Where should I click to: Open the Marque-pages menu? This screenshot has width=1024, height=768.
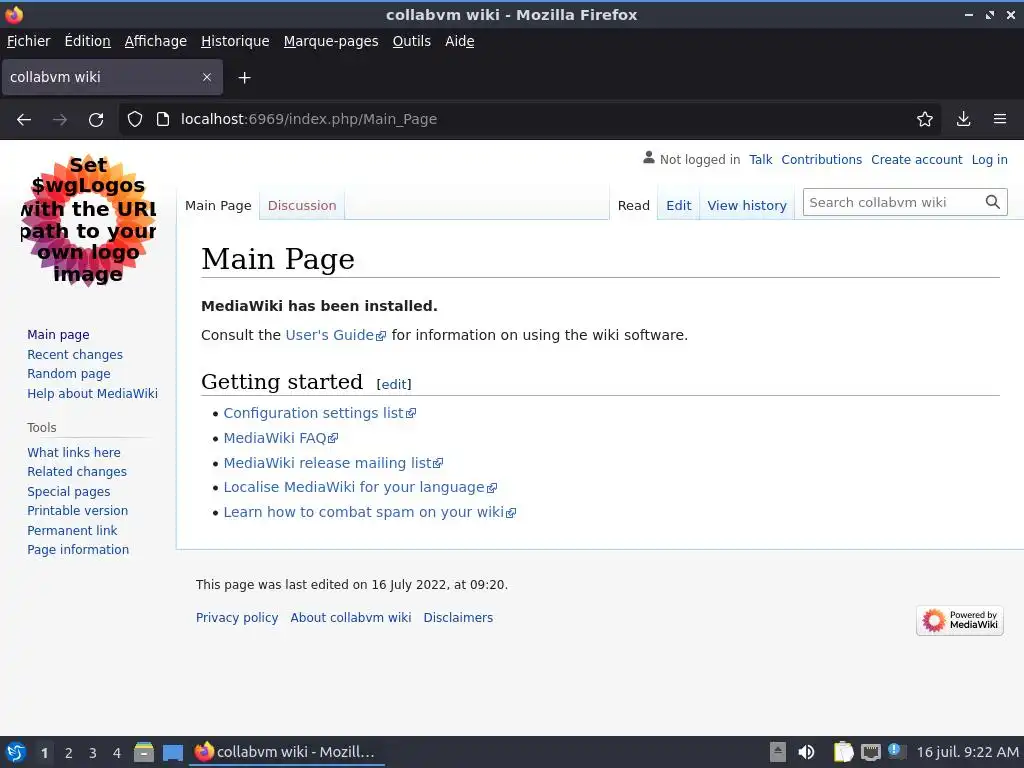[331, 41]
